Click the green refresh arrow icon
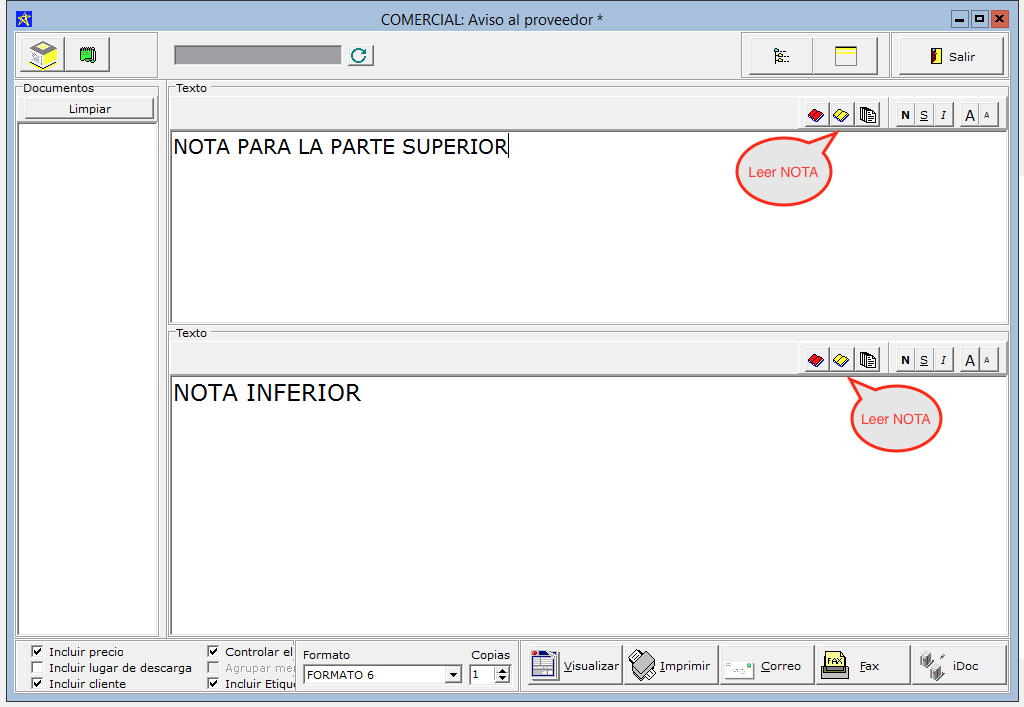This screenshot has width=1024, height=707. coord(360,55)
